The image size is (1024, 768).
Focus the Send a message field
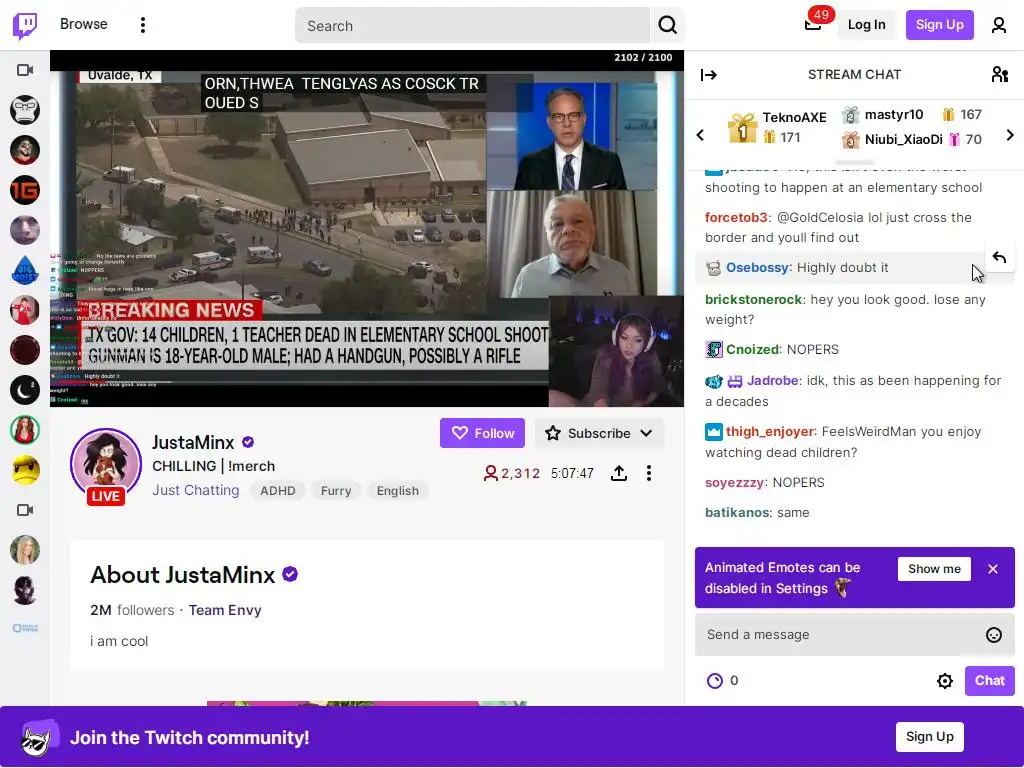(x=842, y=635)
